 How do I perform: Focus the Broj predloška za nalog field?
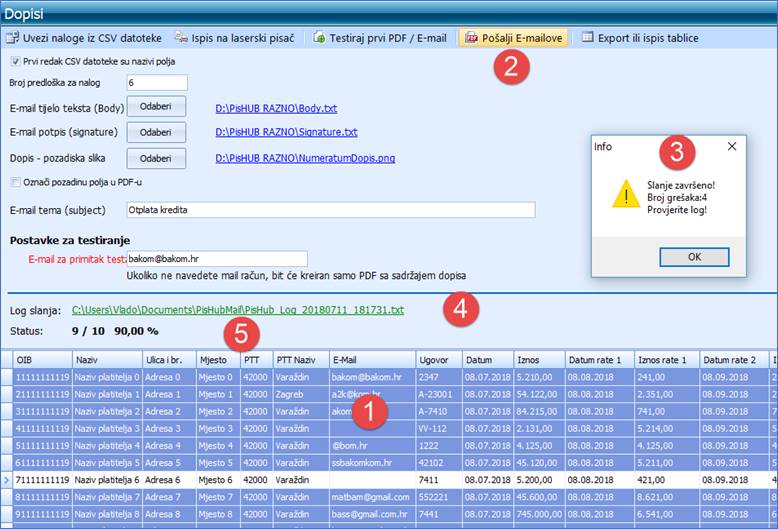coord(157,82)
